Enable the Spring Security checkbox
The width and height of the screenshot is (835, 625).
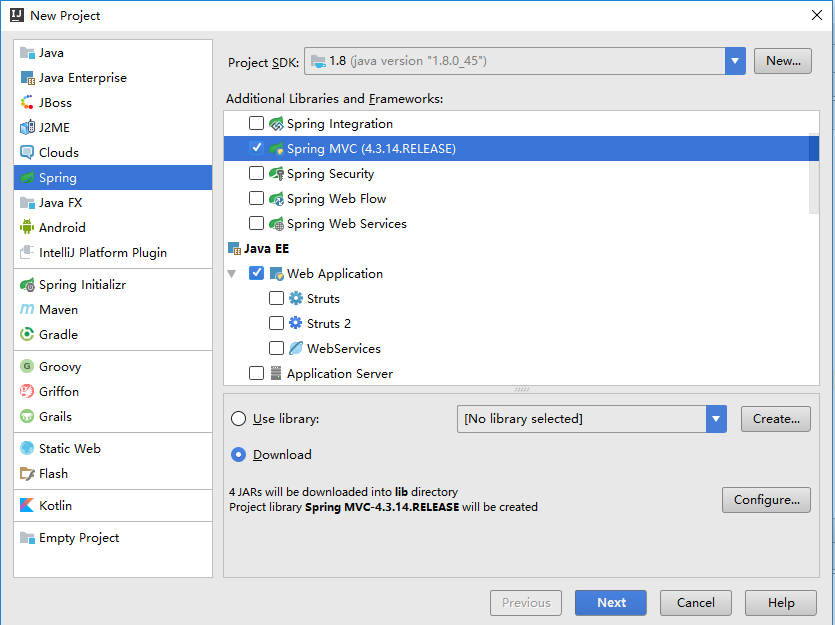click(x=256, y=173)
